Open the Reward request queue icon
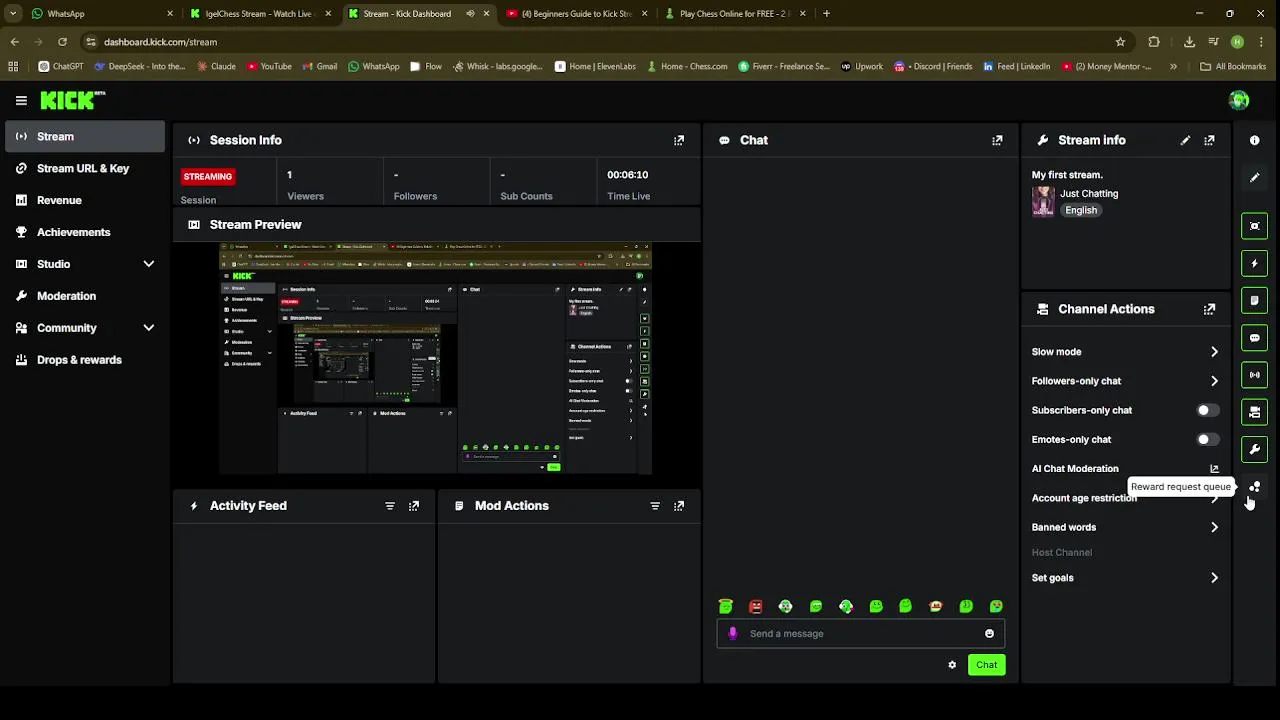 point(1254,487)
